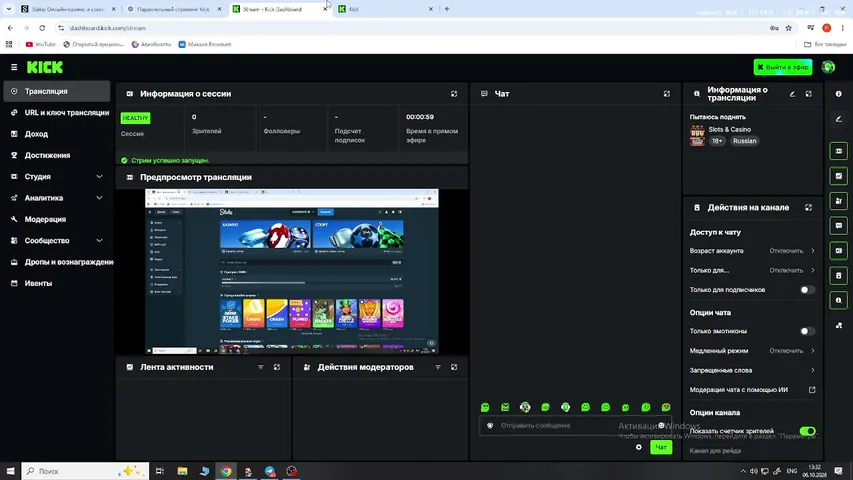Reload the page in the browser
This screenshot has width=853, height=480.
[42, 28]
